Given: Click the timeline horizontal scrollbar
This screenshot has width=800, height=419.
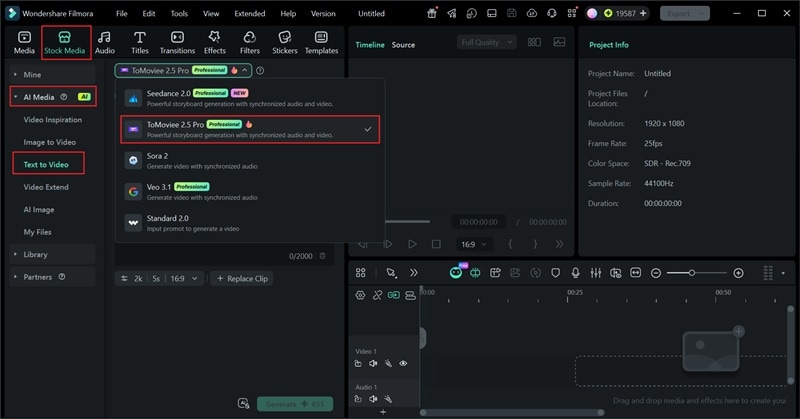Looking at the screenshot, I should (x=512, y=412).
